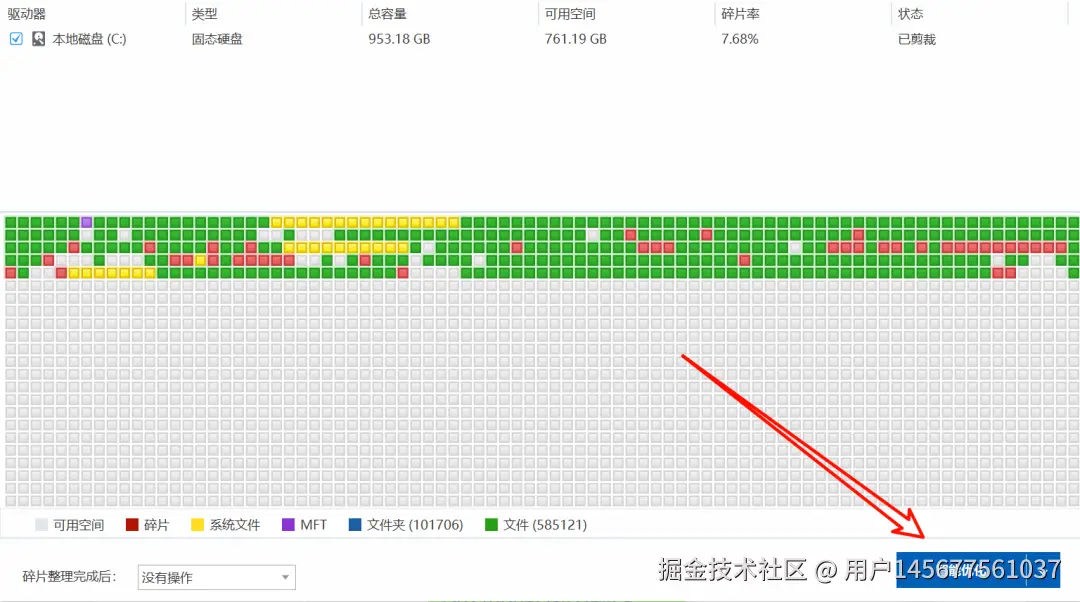
Task: Click the 类型 column header
Action: [x=204, y=13]
